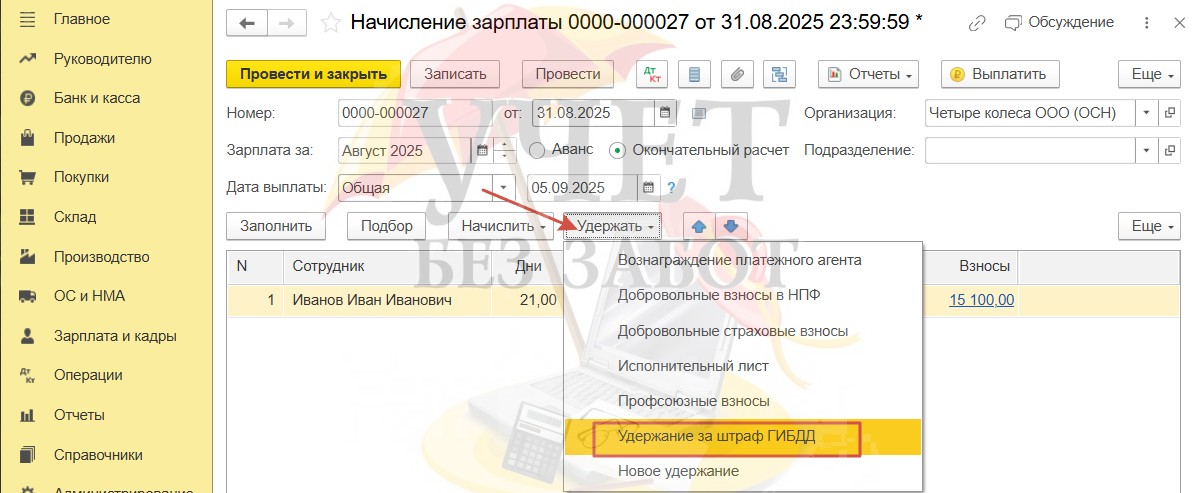Viewport: 1198px width, 493px height.
Task: Open the Производство section
Action: point(102,257)
